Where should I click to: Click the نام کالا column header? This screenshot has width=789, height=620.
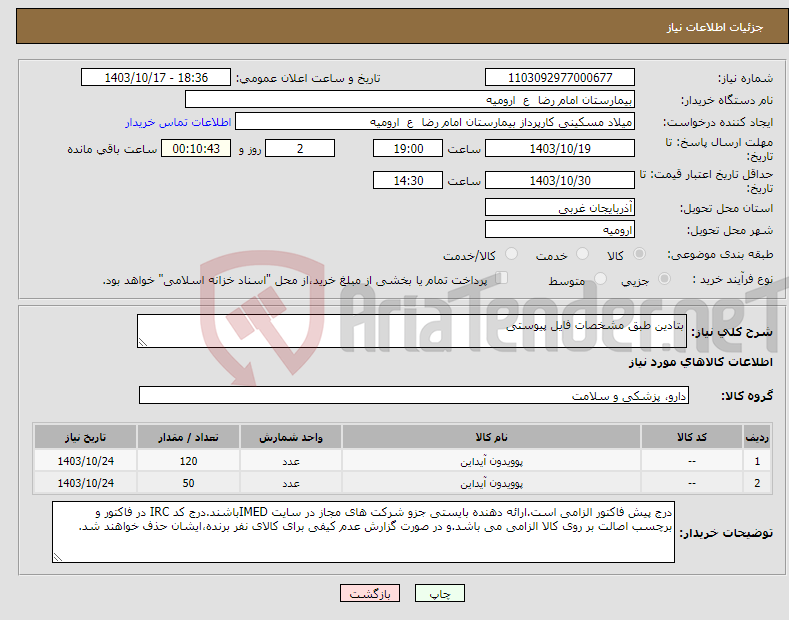[x=491, y=437]
